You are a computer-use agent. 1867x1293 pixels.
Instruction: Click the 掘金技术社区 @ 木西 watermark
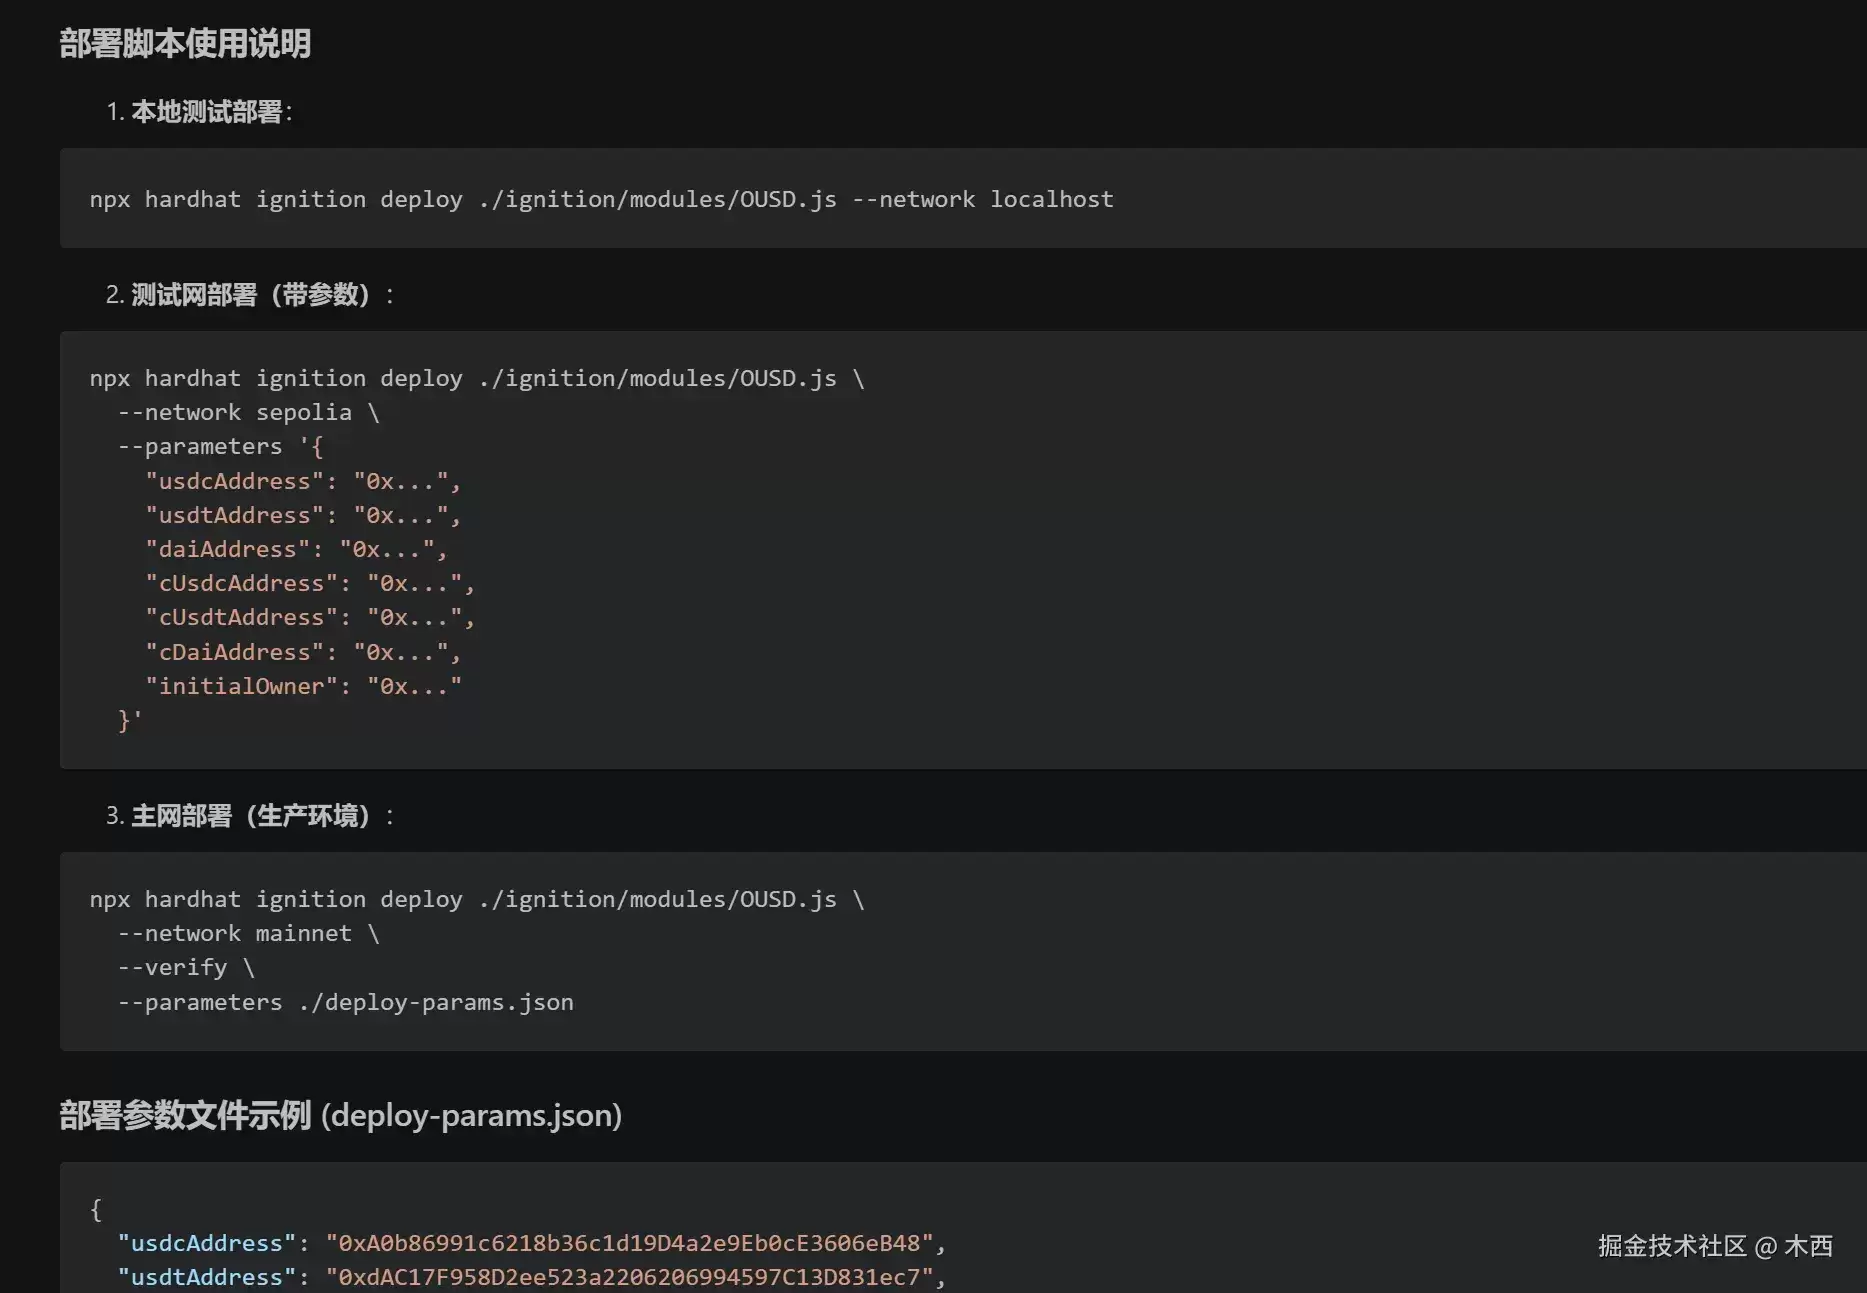[1715, 1246]
